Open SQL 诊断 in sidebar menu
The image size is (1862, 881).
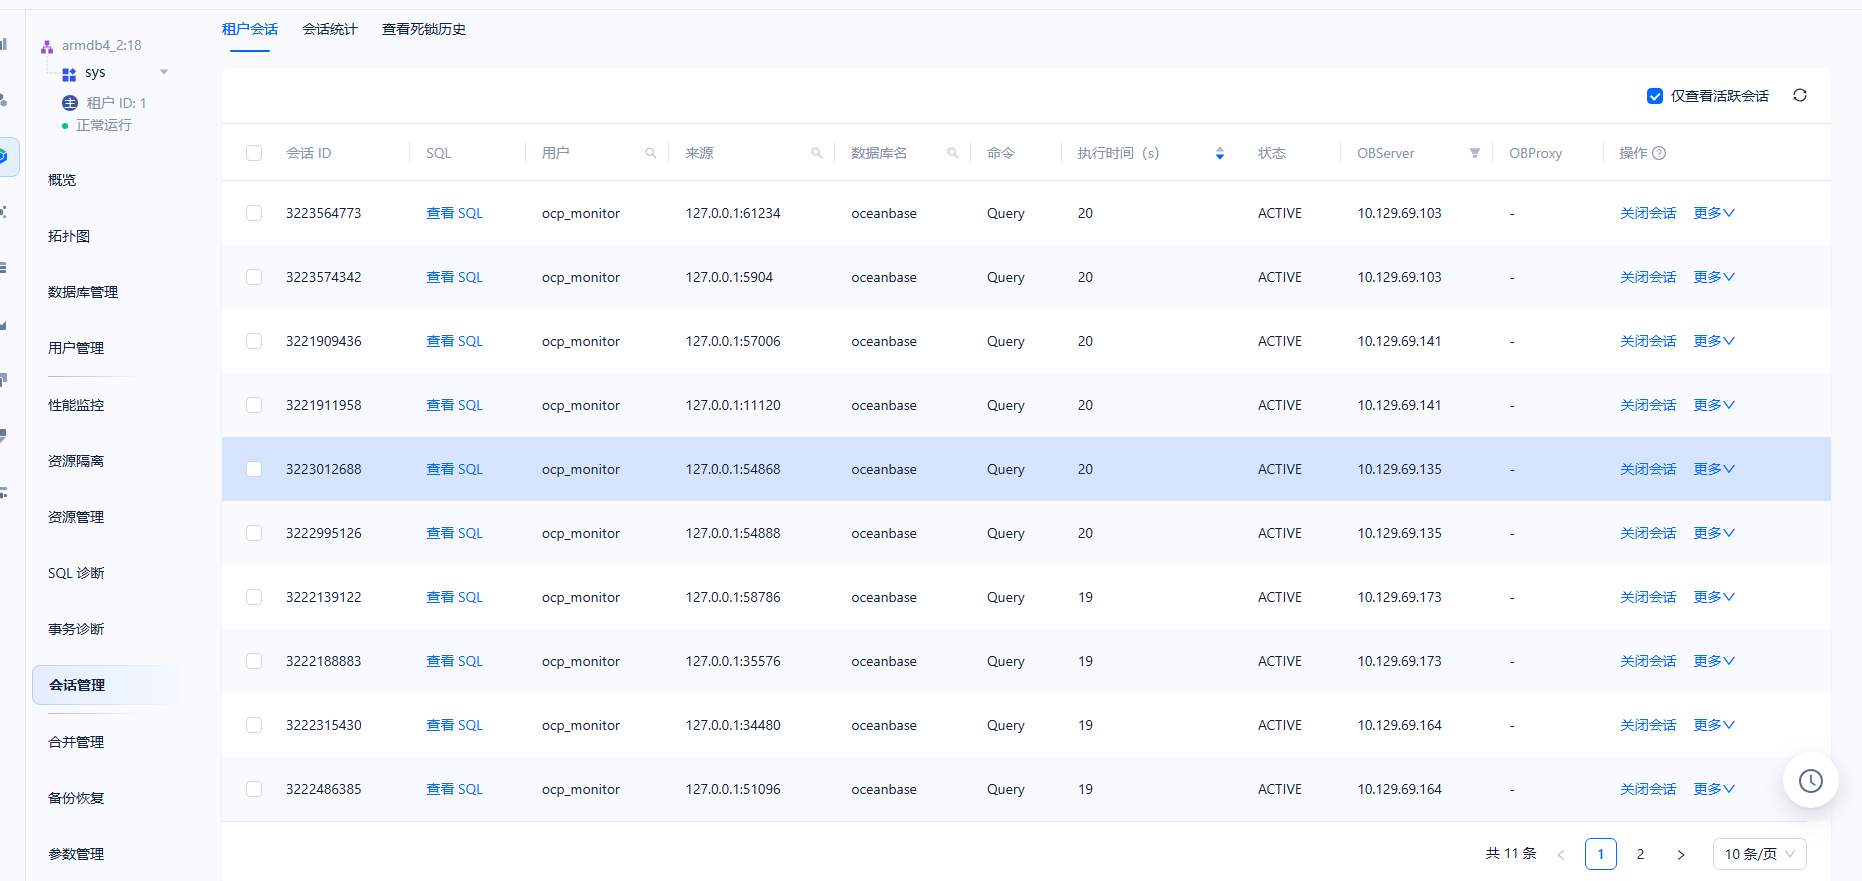tap(76, 573)
